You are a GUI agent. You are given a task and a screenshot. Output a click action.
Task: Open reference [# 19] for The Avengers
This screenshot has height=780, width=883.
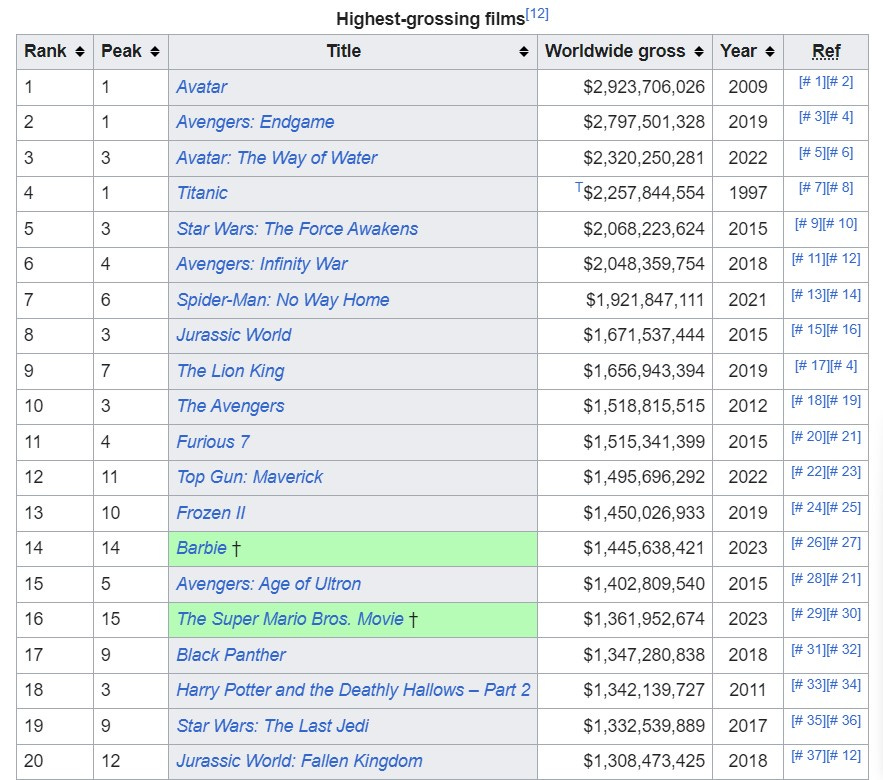pos(844,400)
